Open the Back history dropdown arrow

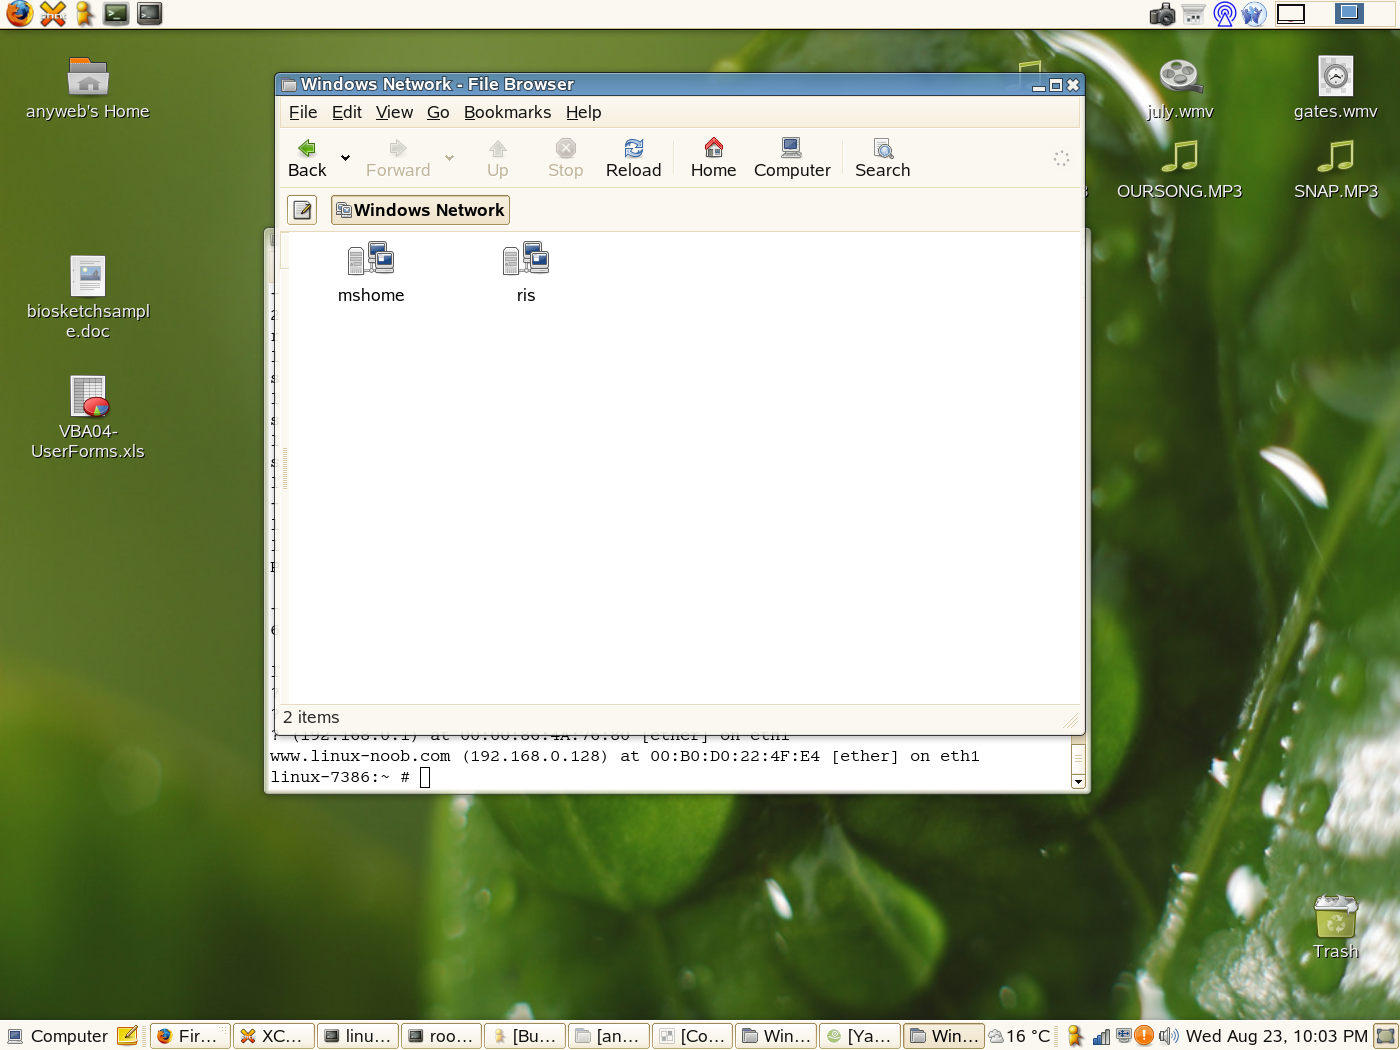(x=345, y=158)
